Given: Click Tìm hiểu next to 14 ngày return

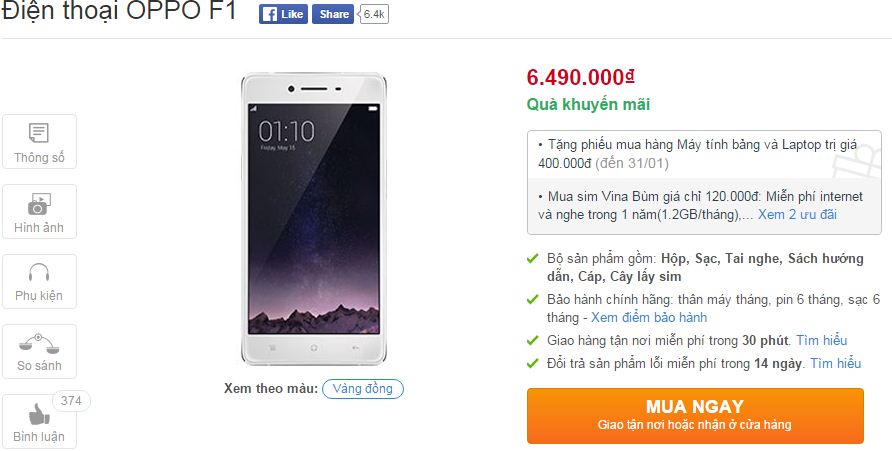Looking at the screenshot, I should tap(835, 363).
